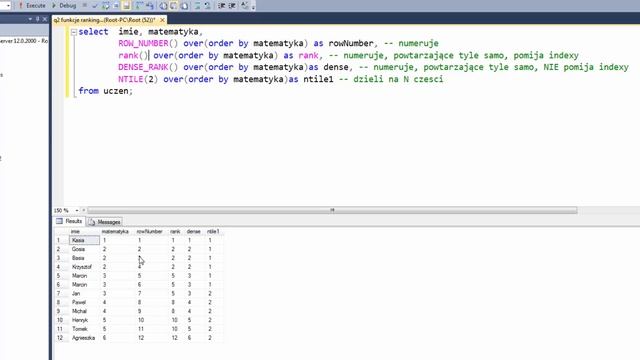Select the Tomek cell in results
This screenshot has height=360, width=640.
click(84, 329)
